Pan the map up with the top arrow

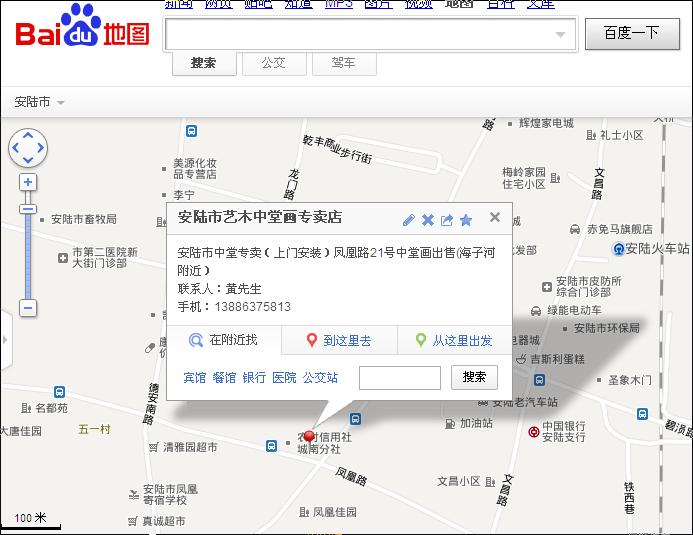(x=28, y=135)
